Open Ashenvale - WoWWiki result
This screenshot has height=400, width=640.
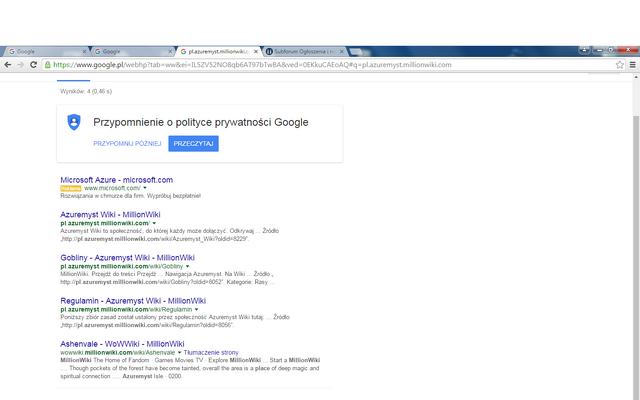[122, 344]
